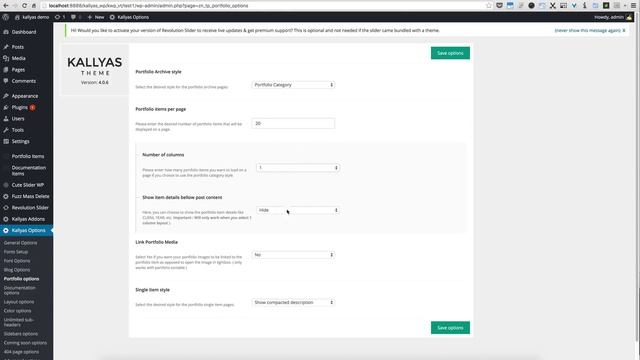Open Cute Slider WP in the sidebar
Viewport: 640px width, 360px height.
point(27,185)
